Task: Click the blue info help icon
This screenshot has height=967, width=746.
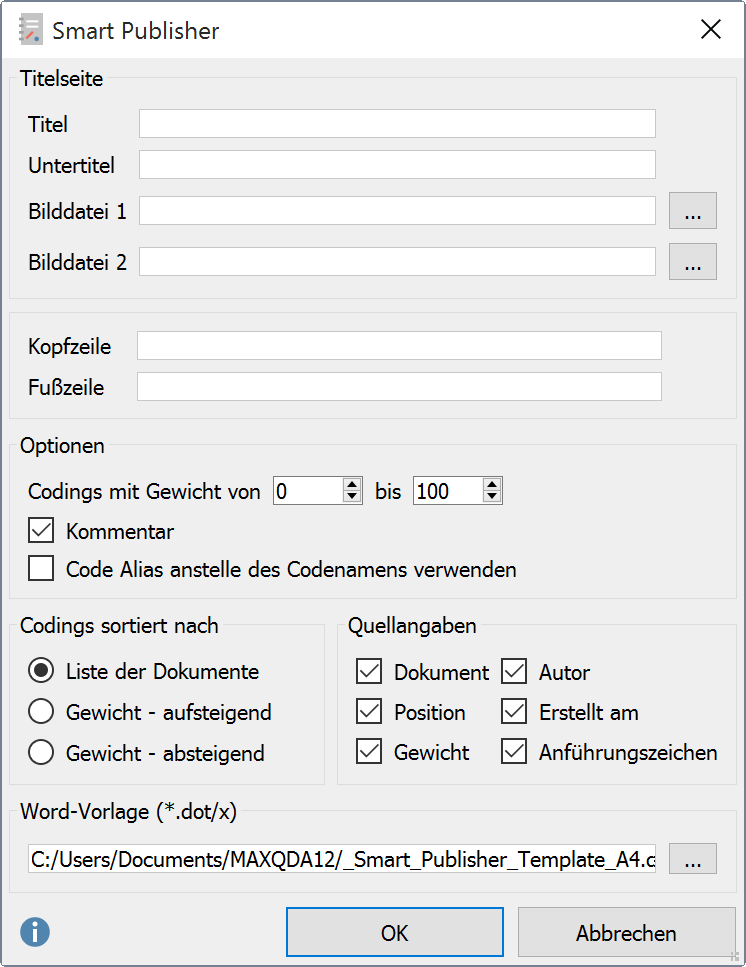Action: (35, 932)
